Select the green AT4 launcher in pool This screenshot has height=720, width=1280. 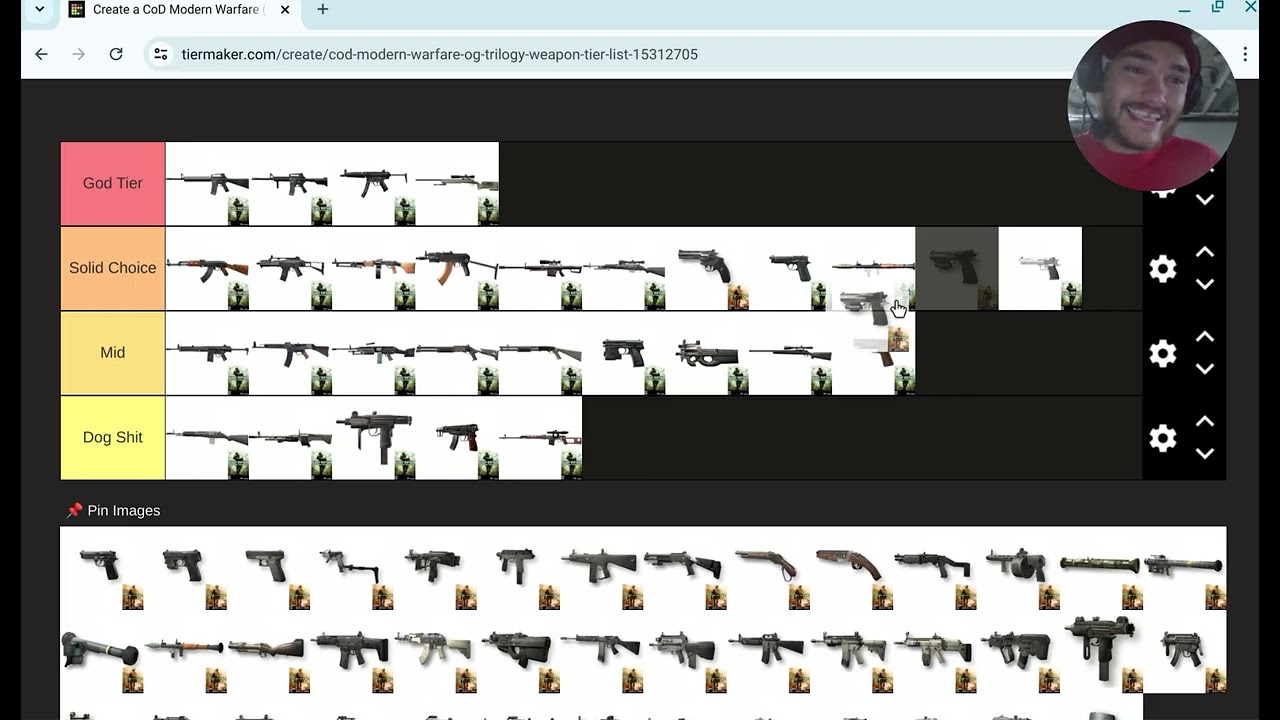[1101, 568]
